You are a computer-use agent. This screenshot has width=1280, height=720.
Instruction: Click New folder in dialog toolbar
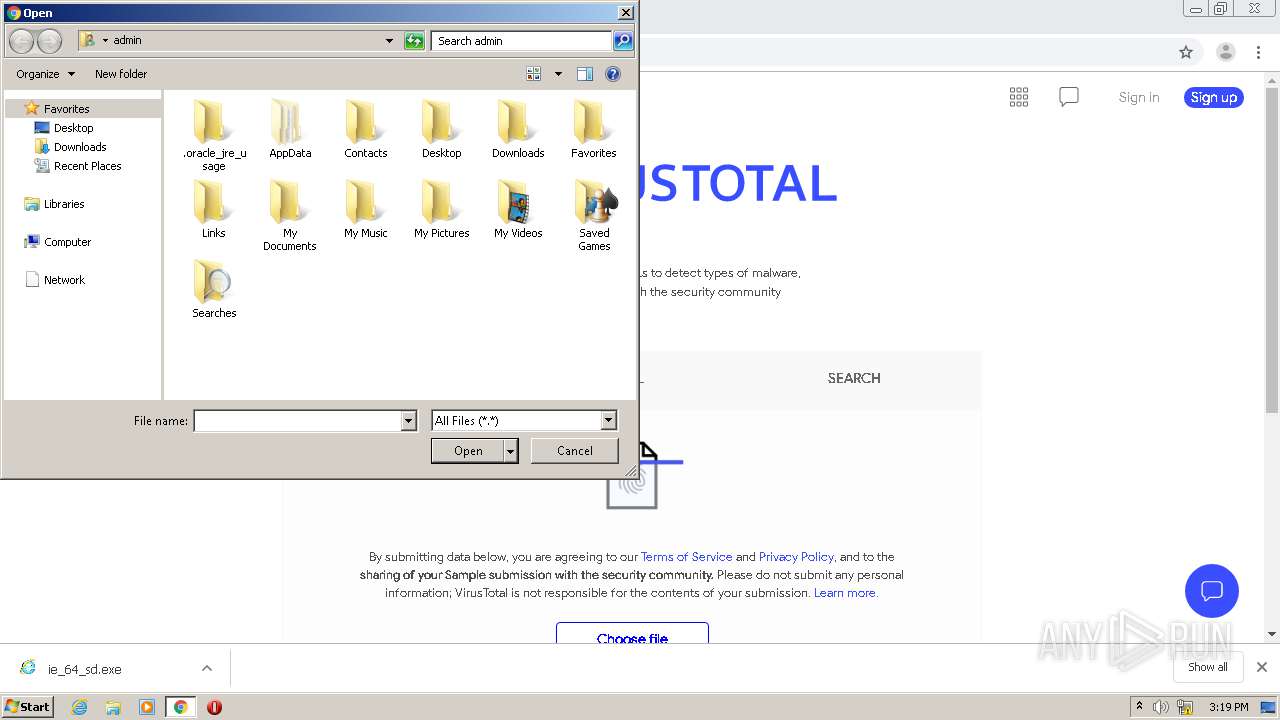point(121,74)
